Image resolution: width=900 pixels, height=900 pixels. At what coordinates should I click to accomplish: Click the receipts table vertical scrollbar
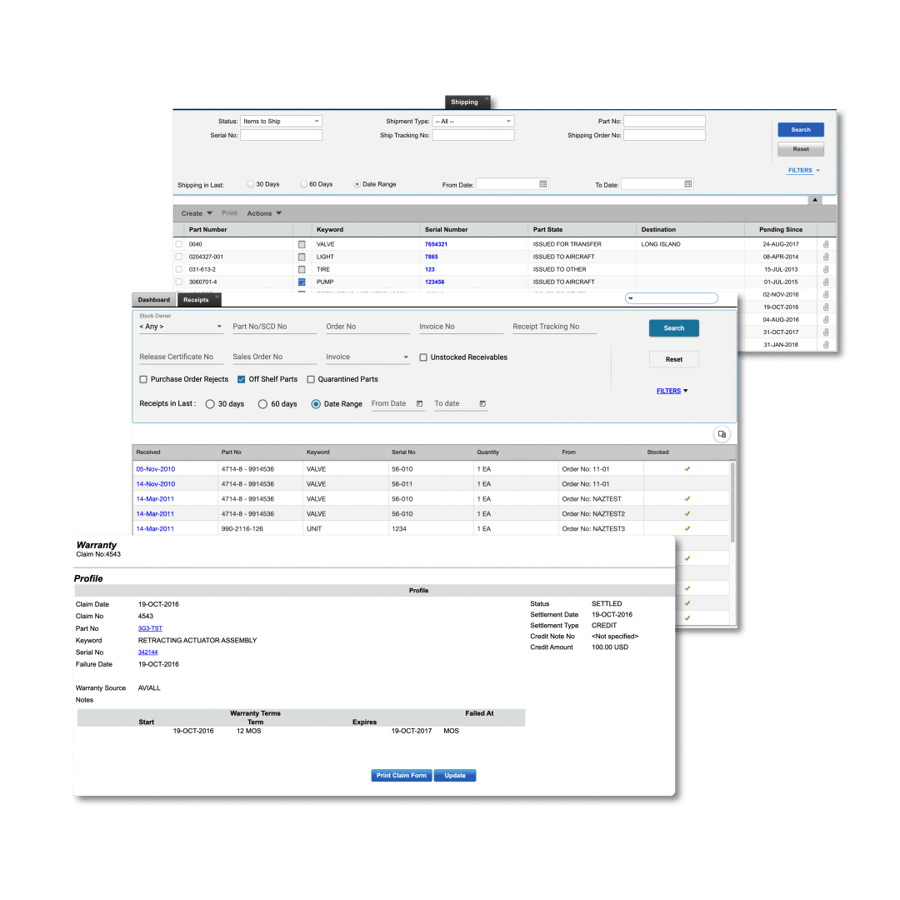[x=733, y=500]
